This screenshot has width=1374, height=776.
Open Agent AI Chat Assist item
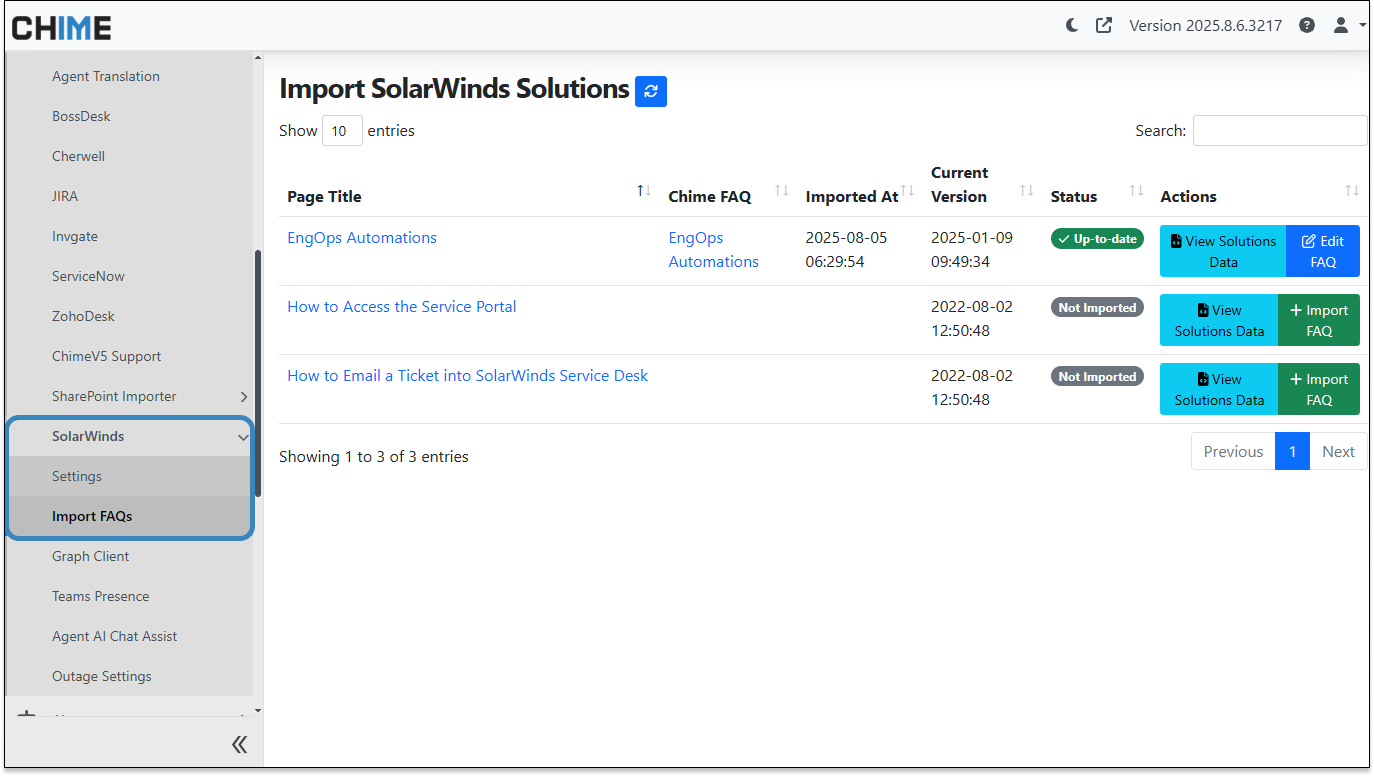click(x=114, y=636)
